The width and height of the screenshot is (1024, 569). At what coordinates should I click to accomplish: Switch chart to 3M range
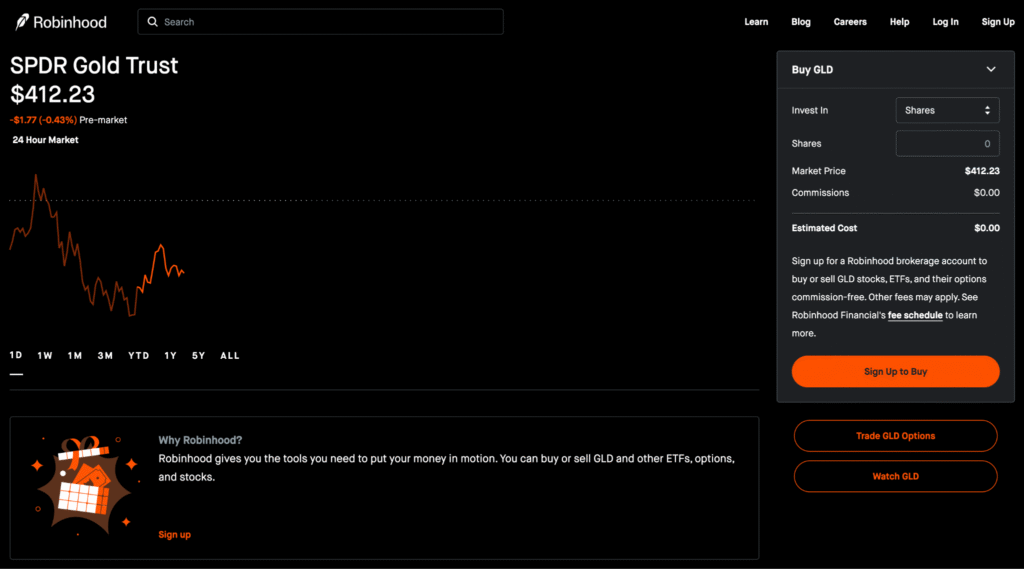point(105,355)
